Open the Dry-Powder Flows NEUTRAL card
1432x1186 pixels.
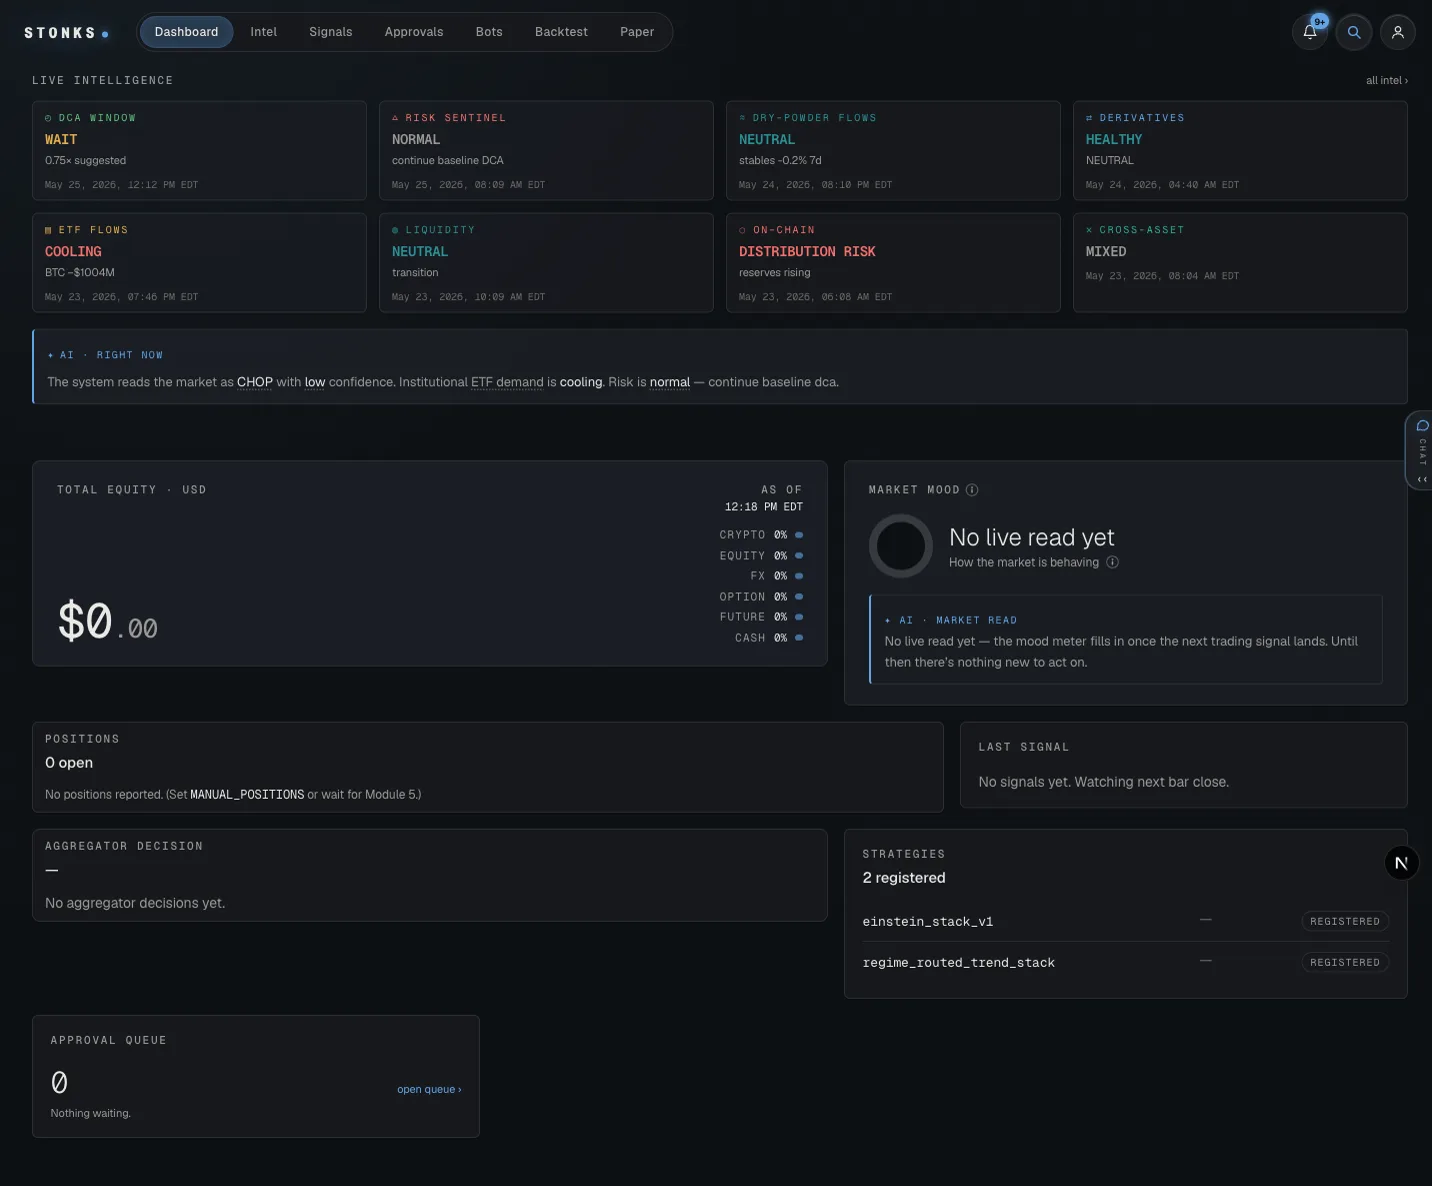893,150
